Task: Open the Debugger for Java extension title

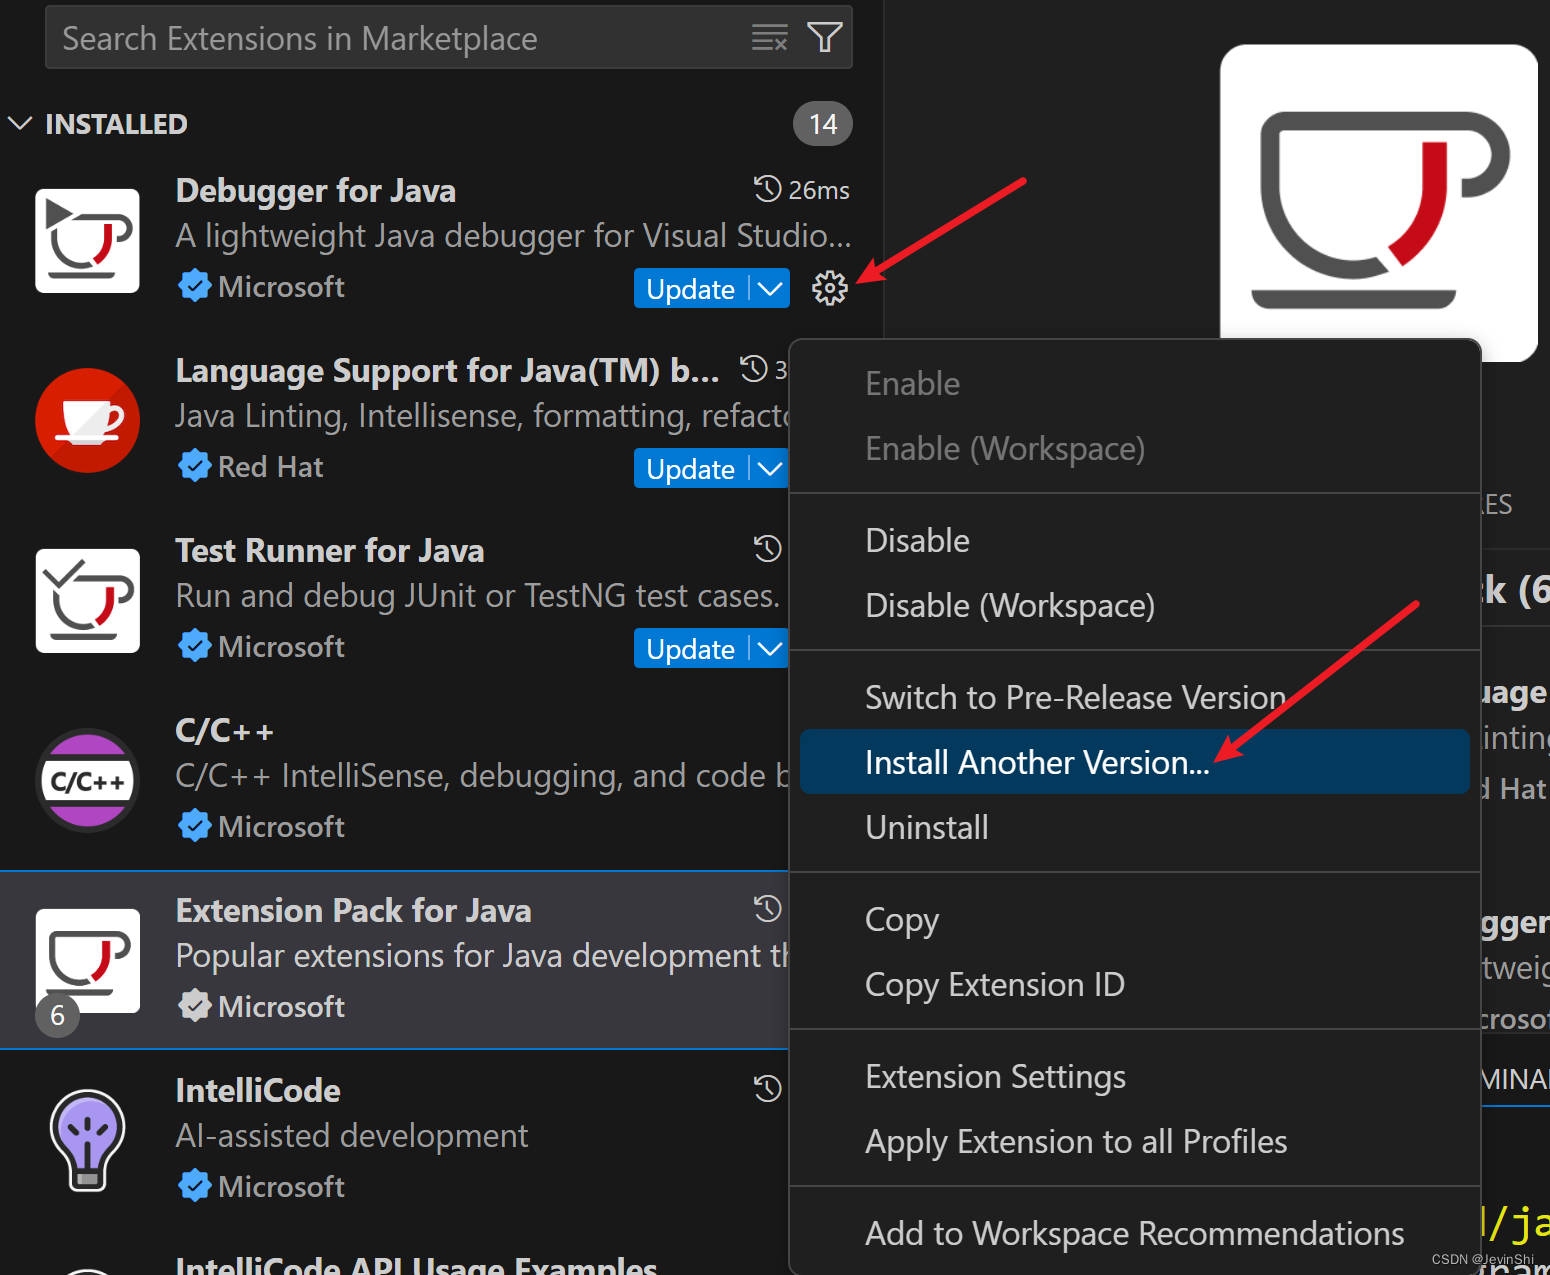Action: [315, 190]
